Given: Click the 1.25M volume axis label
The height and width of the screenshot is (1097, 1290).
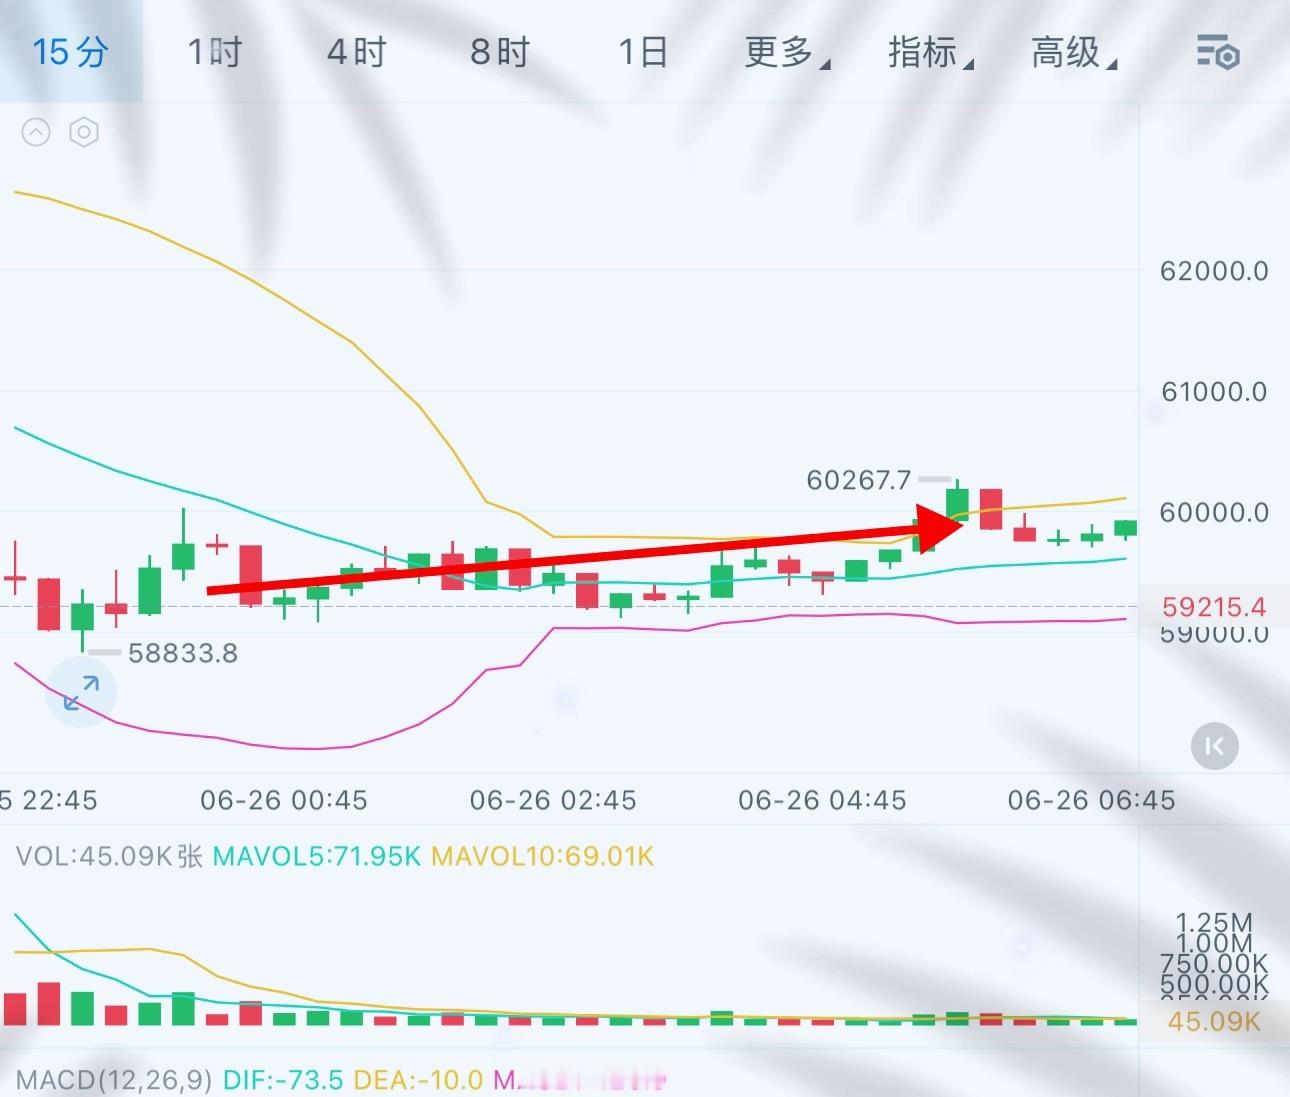Looking at the screenshot, I should (1214, 922).
